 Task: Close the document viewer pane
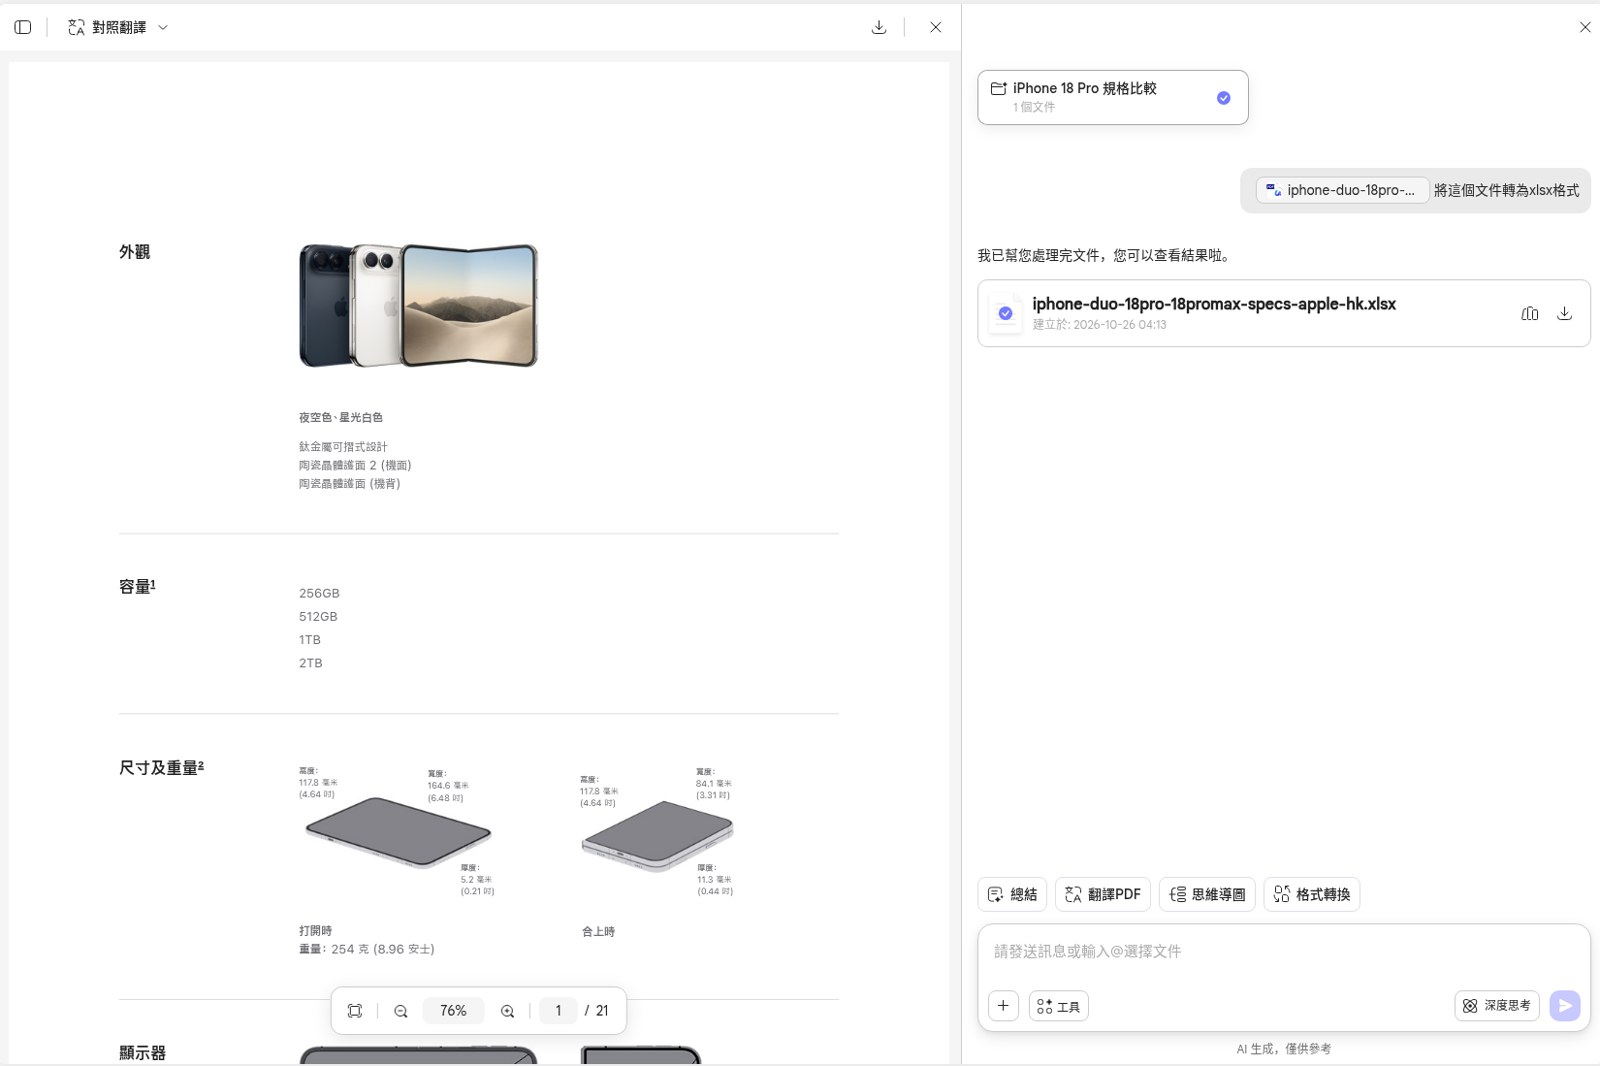[936, 27]
